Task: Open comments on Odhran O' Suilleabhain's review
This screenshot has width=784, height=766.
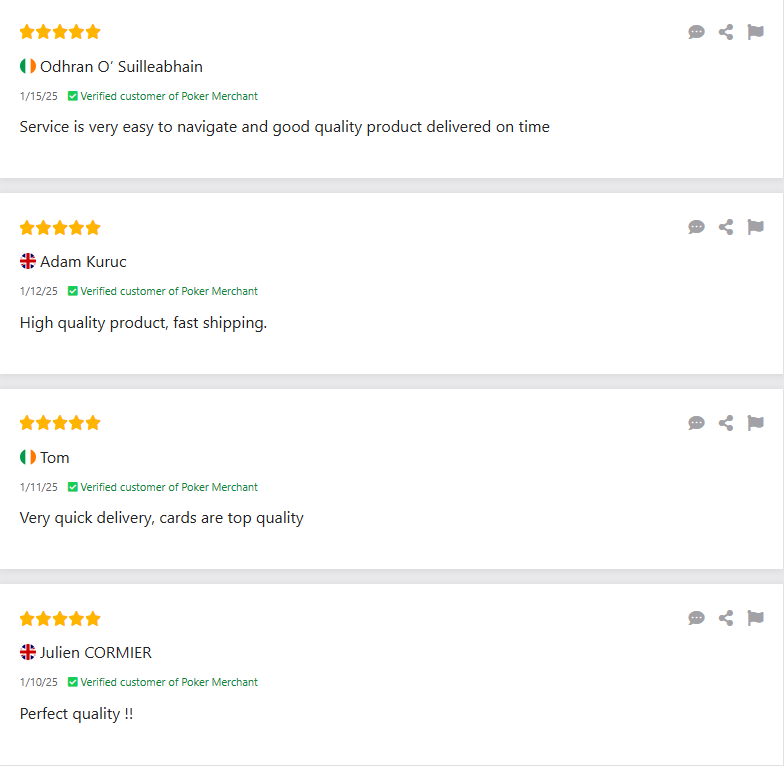Action: [x=696, y=32]
